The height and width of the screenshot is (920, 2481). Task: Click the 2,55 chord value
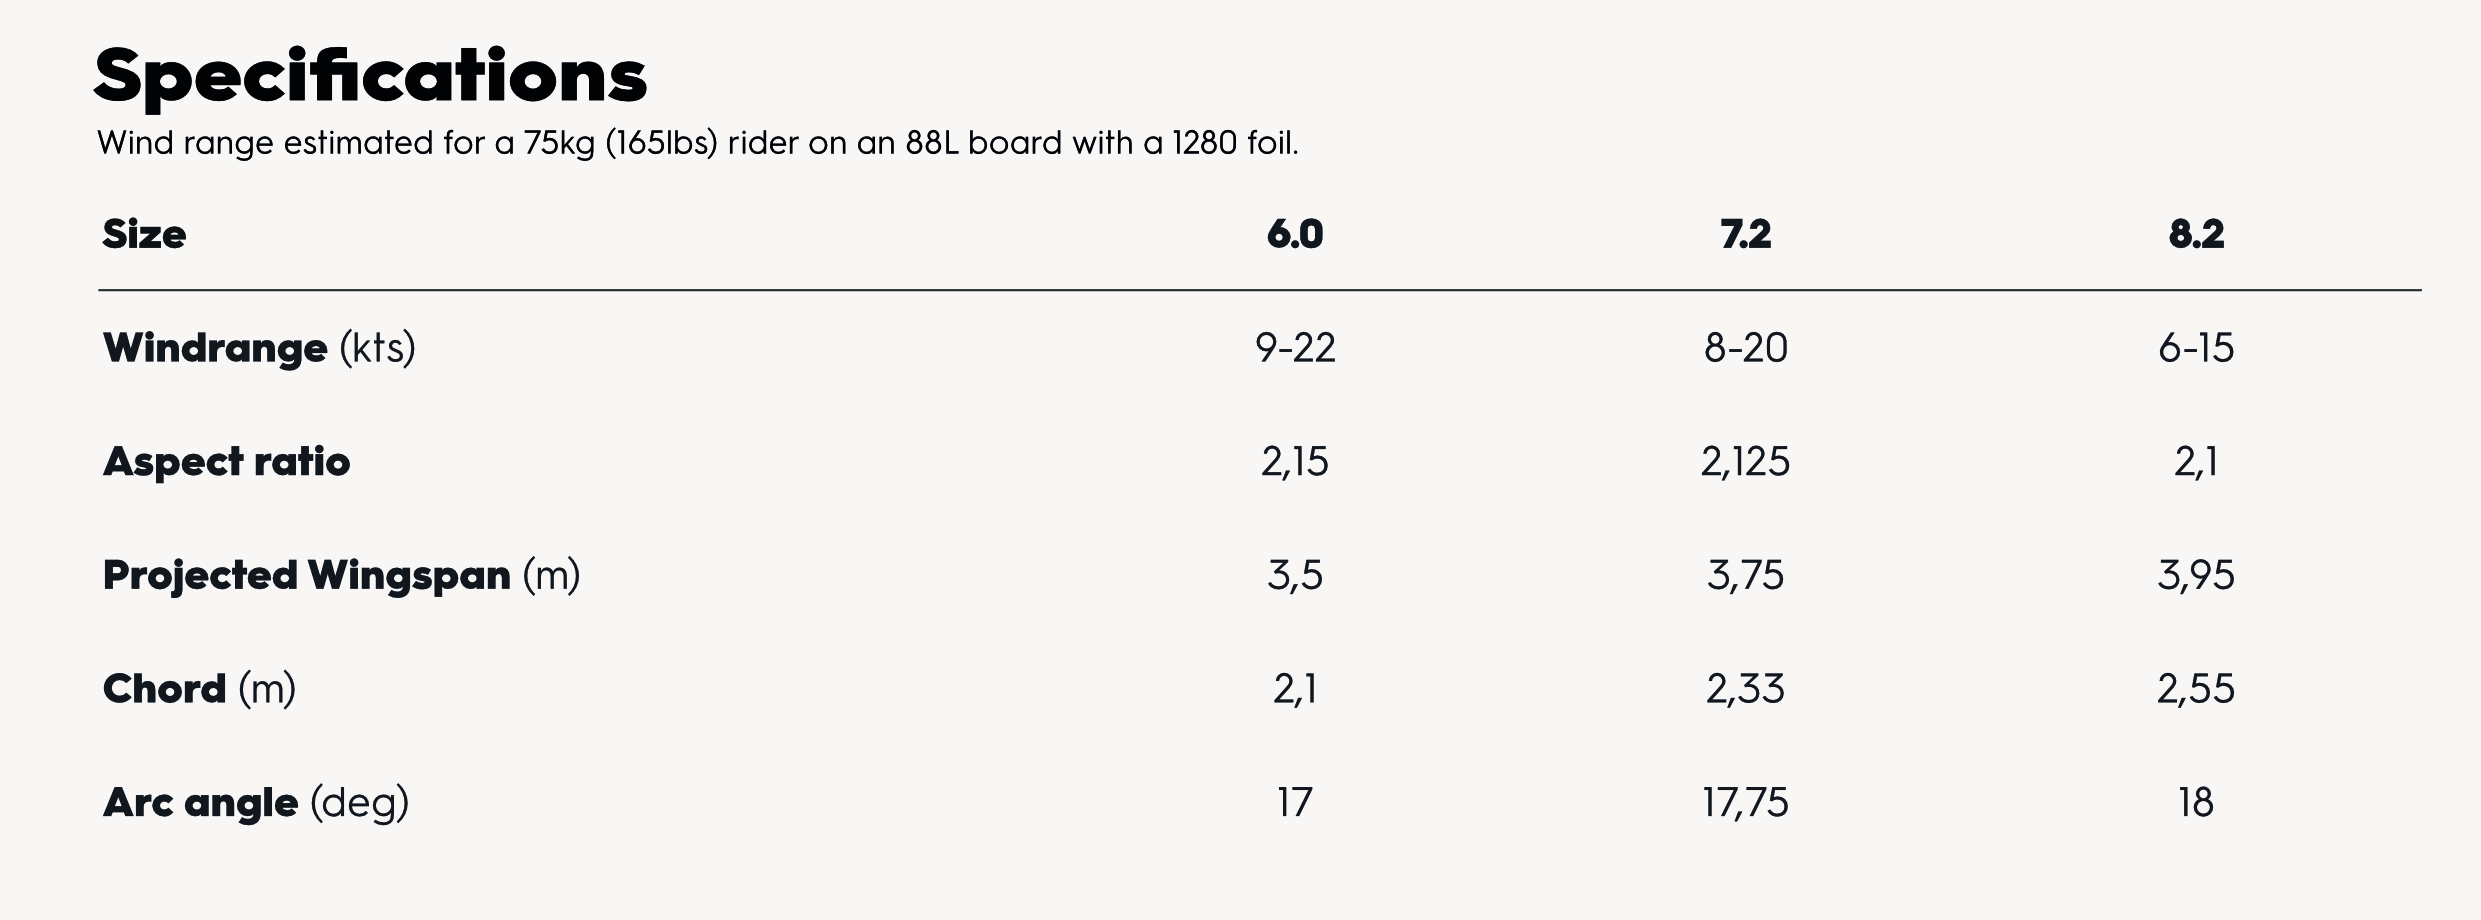2196,689
